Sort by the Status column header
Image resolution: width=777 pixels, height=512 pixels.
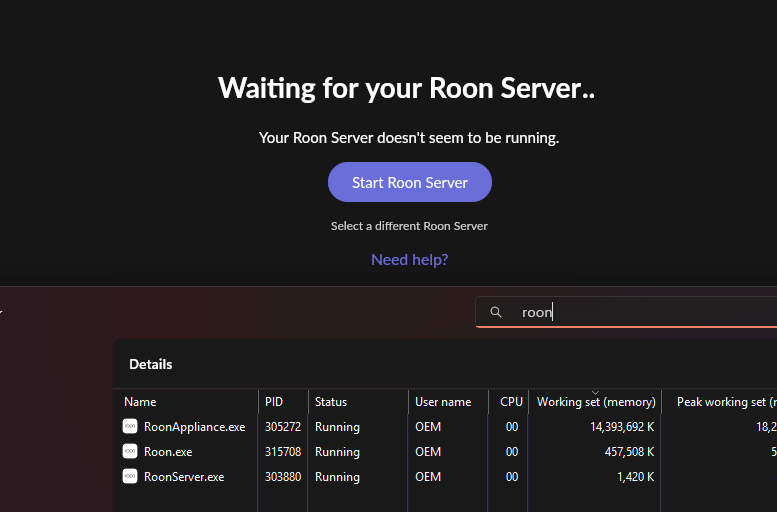click(331, 402)
